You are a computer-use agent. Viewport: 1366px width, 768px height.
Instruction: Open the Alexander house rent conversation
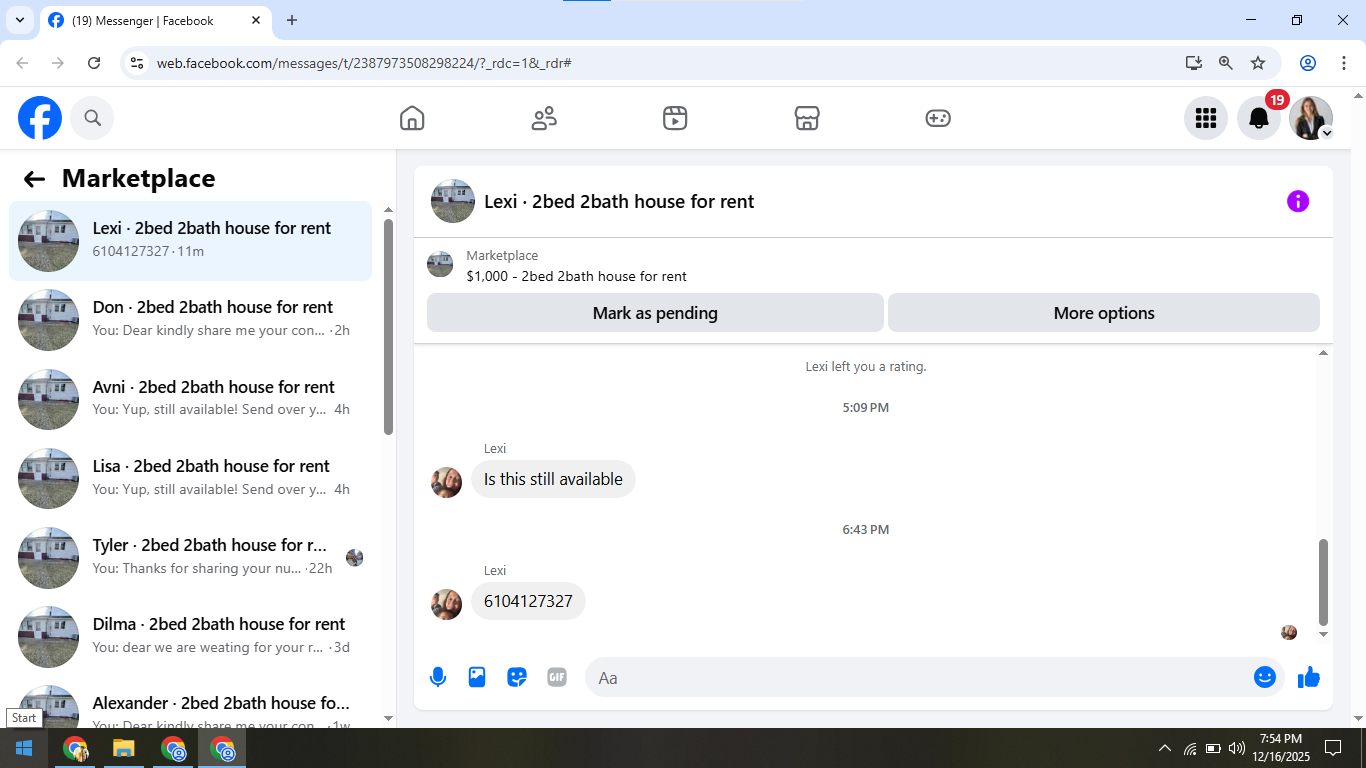(x=190, y=705)
